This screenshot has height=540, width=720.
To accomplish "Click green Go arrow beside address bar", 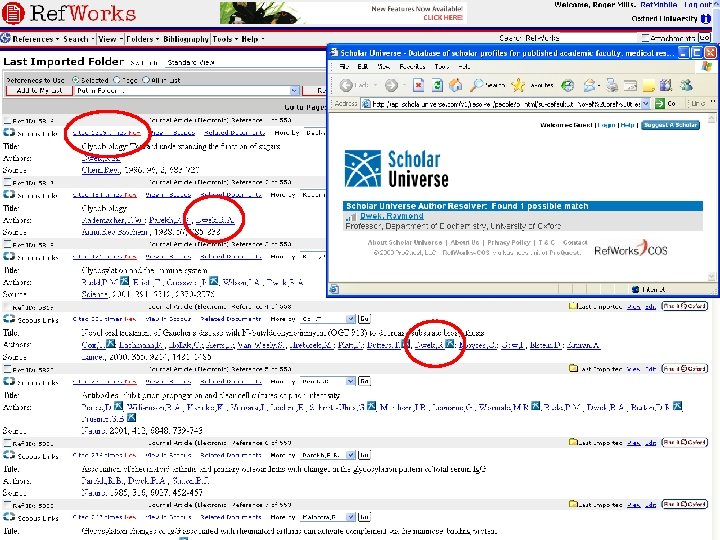I will pyautogui.click(x=660, y=104).
